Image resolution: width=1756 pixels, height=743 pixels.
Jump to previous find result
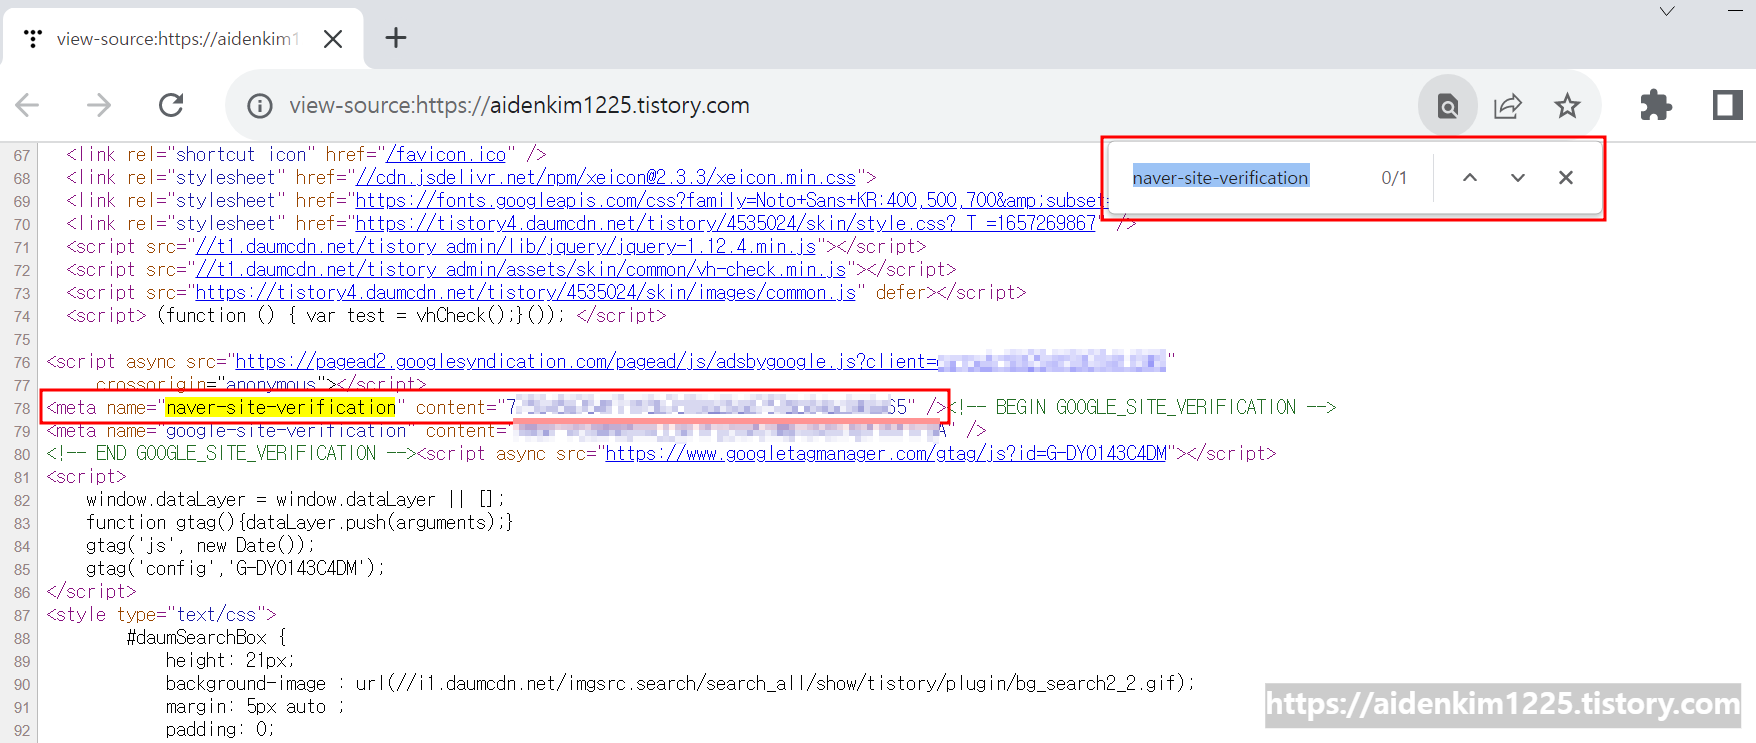(1470, 178)
